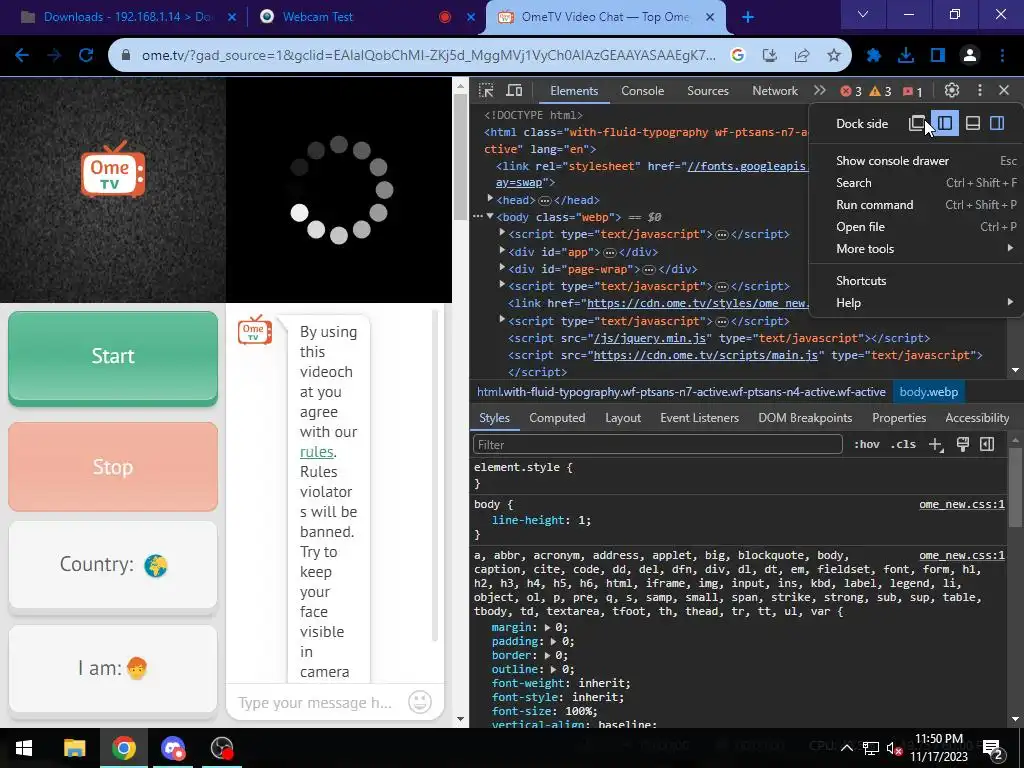This screenshot has height=768, width=1024.
Task: Expand the head element node
Action: (490, 199)
